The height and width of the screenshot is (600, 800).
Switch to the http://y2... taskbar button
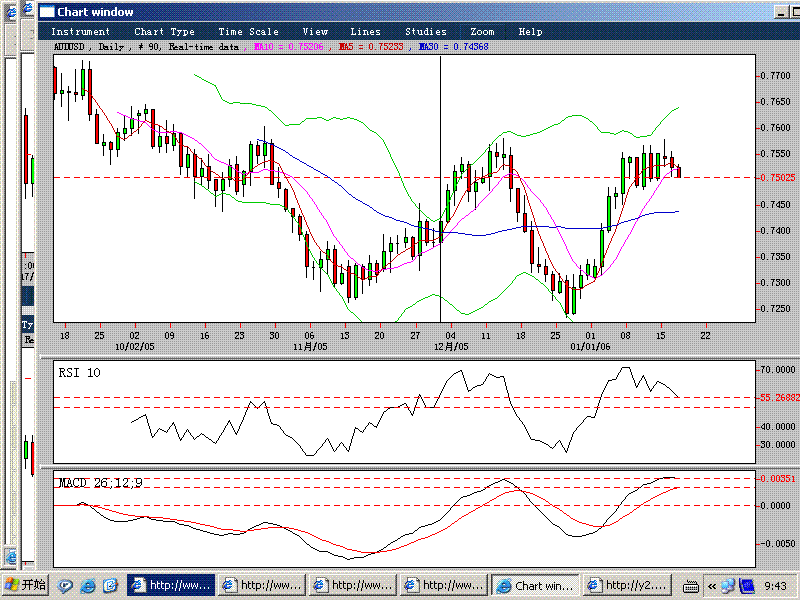point(627,585)
